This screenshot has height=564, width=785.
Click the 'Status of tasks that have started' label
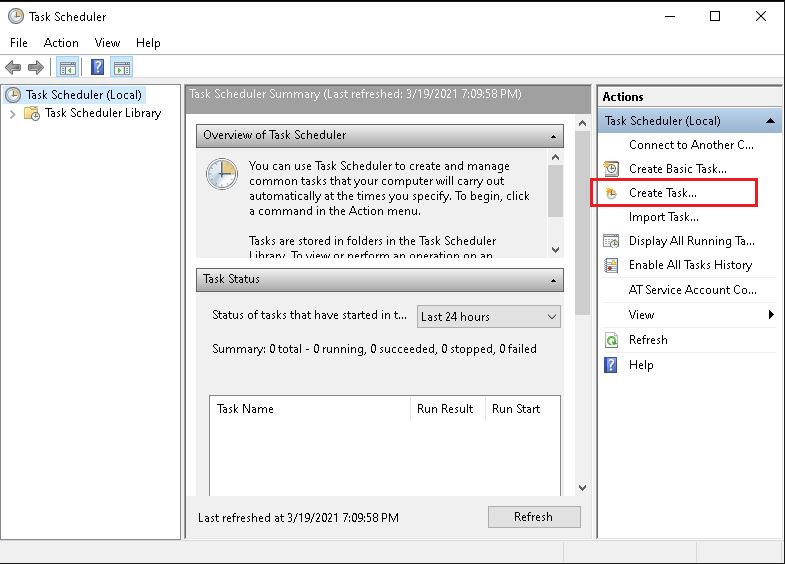pyautogui.click(x=309, y=315)
